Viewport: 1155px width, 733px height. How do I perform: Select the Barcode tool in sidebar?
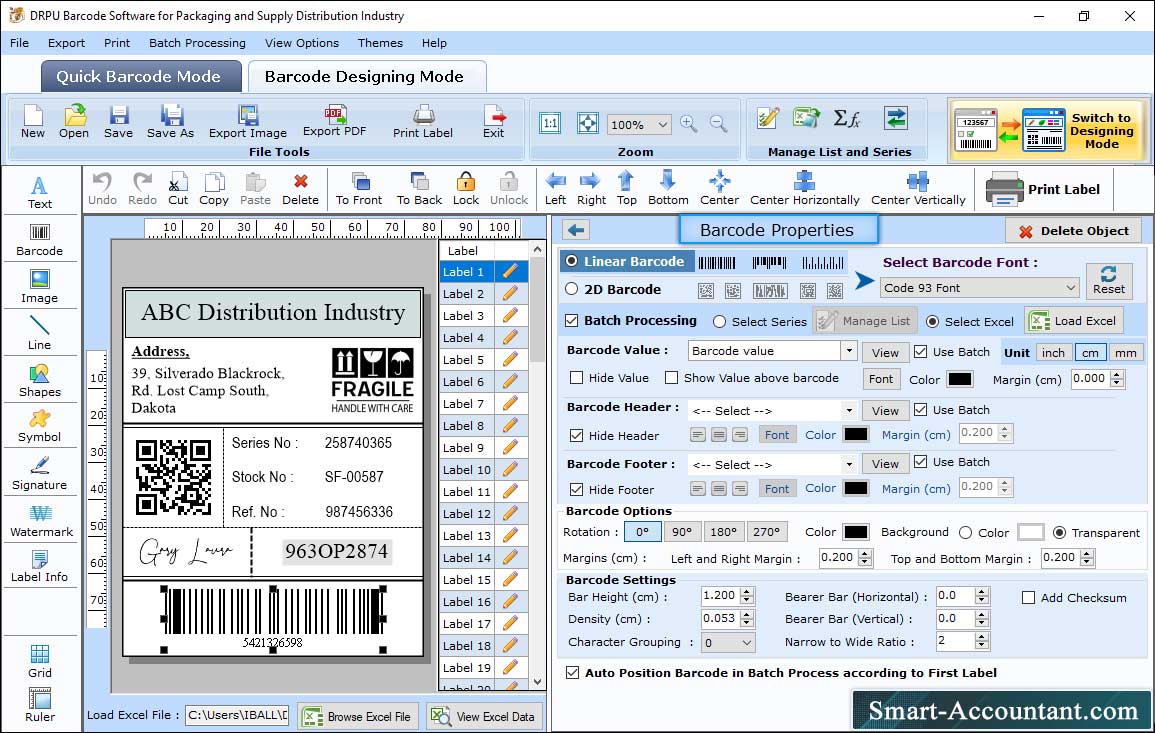pos(40,239)
